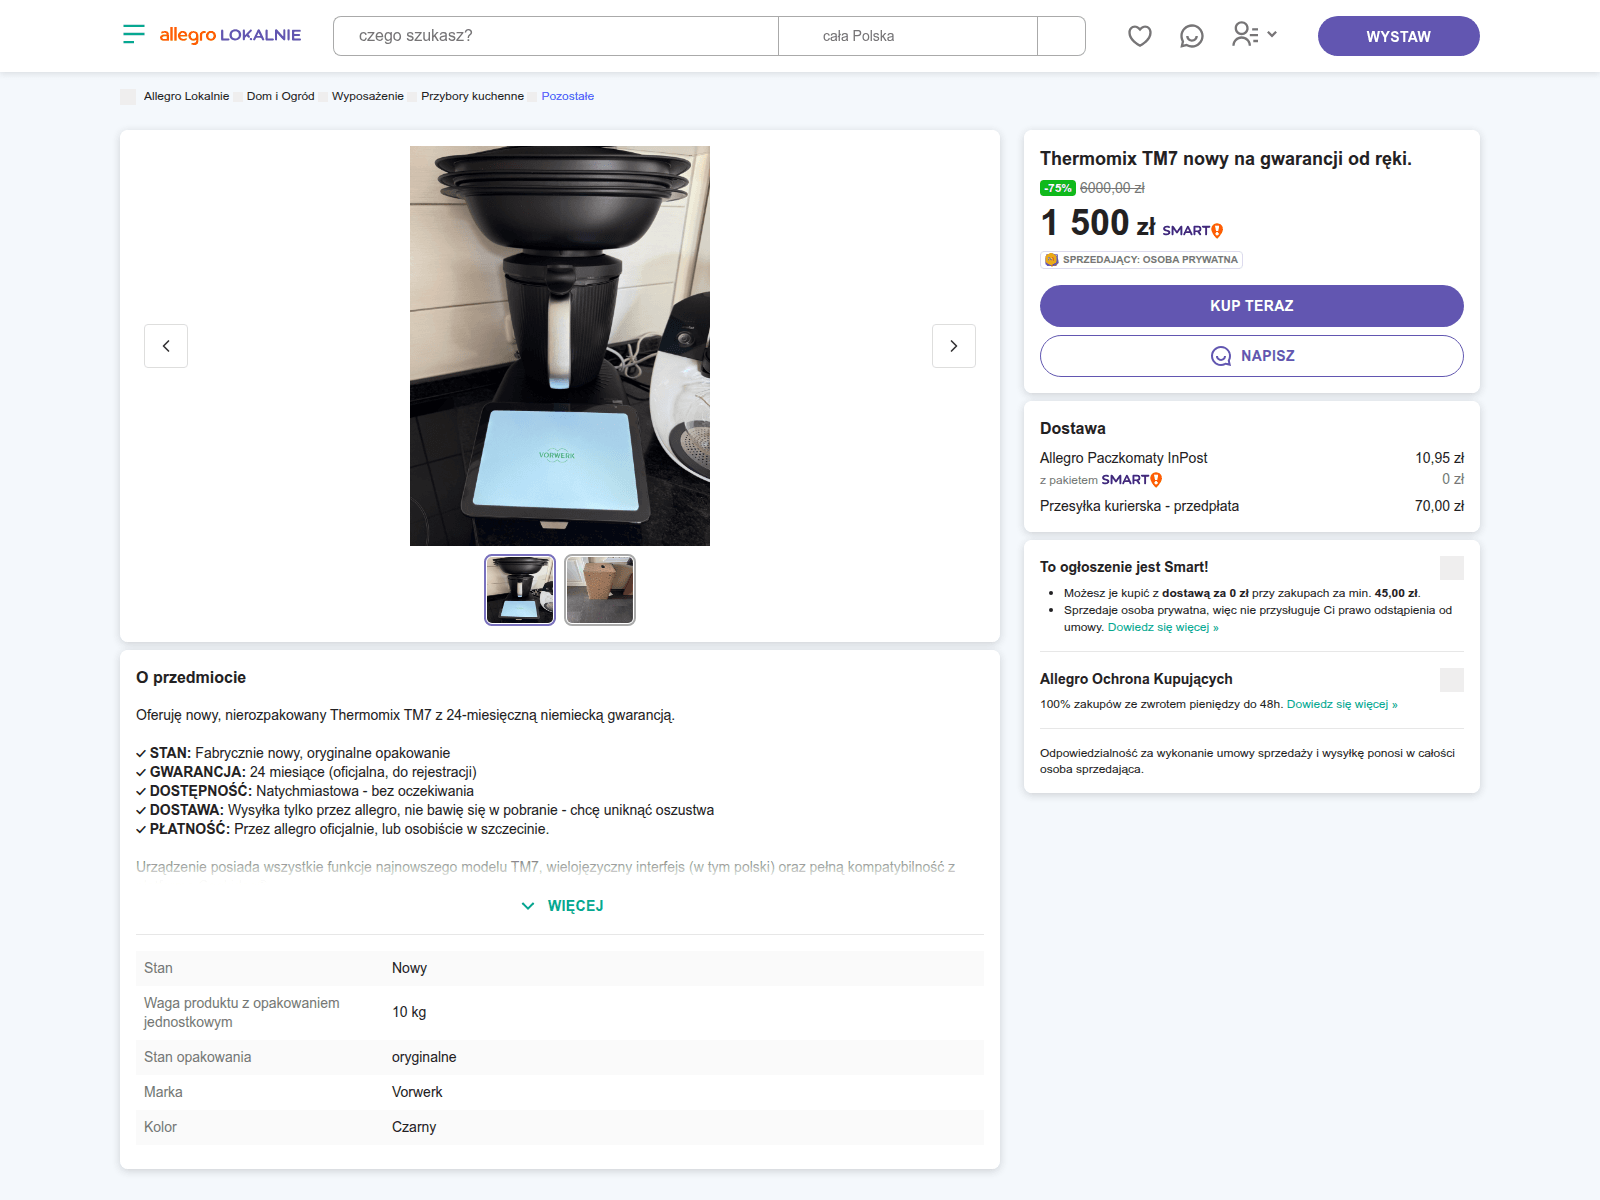This screenshot has width=1600, height=1200.
Task: Open the Pozostałe breadcrumb link
Action: (567, 96)
